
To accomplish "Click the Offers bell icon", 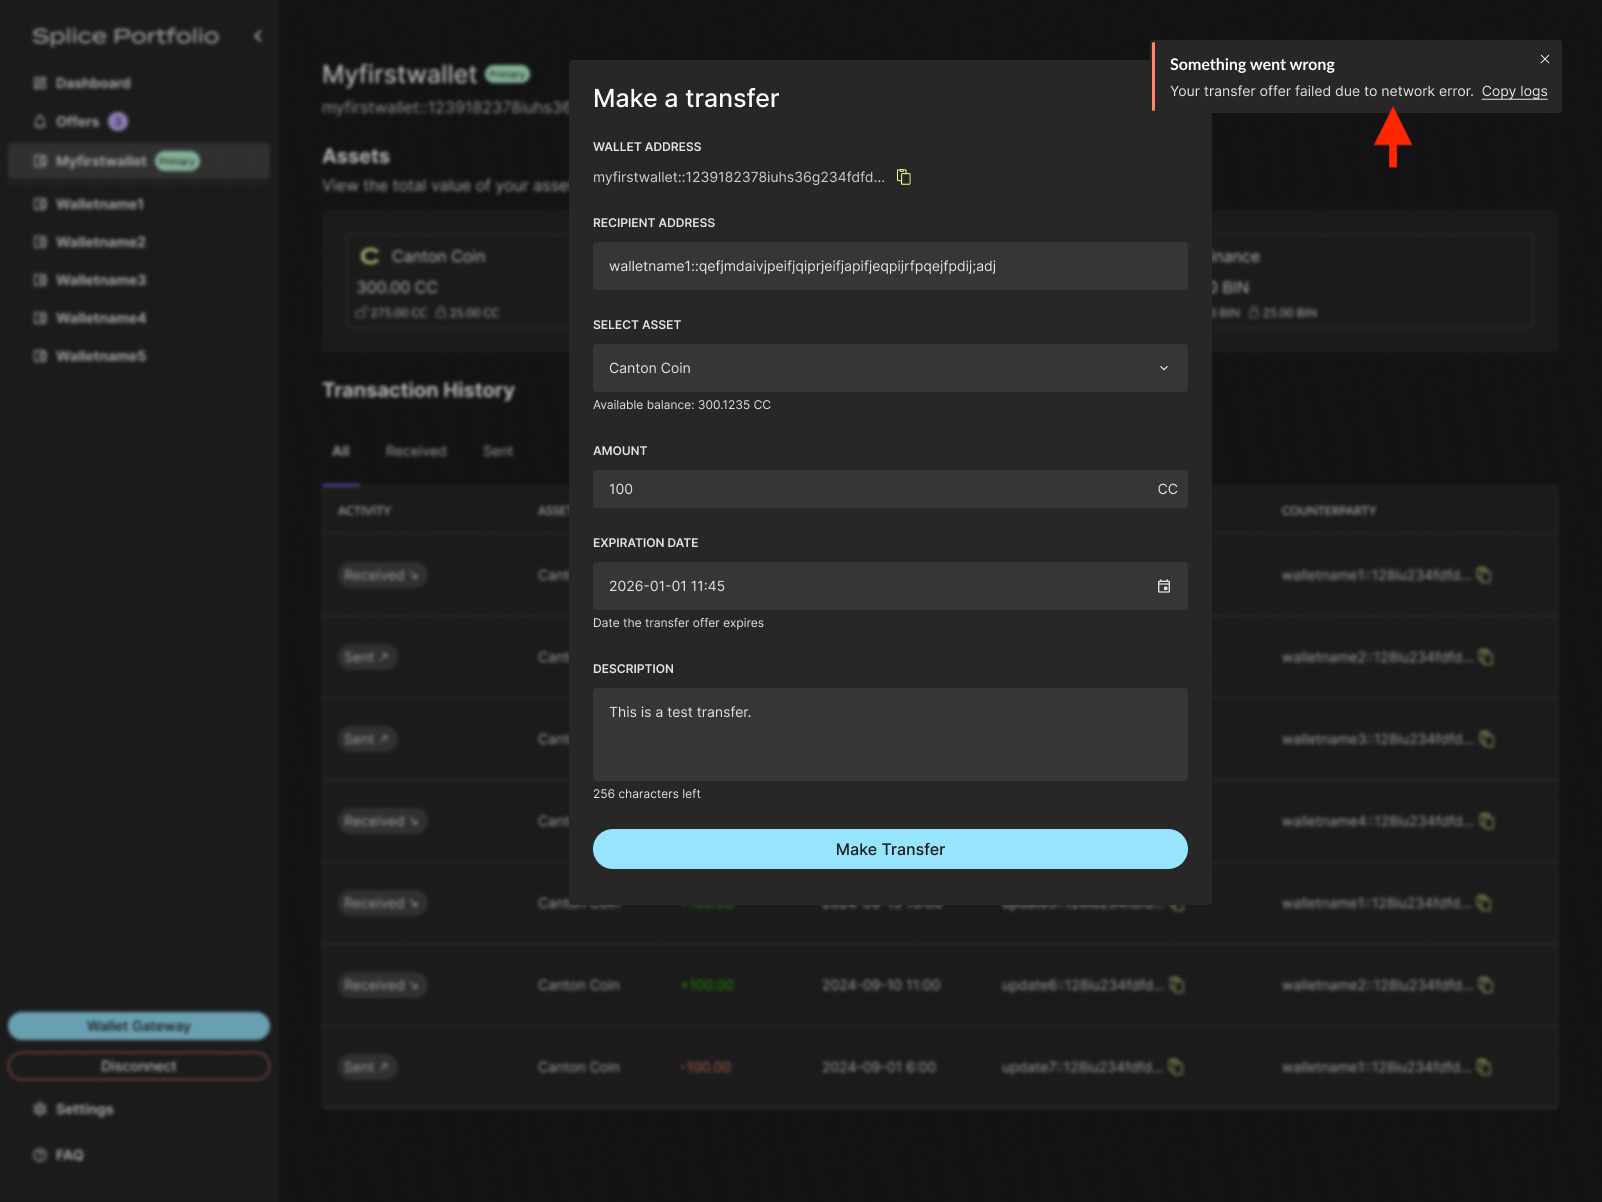I will tap(40, 121).
